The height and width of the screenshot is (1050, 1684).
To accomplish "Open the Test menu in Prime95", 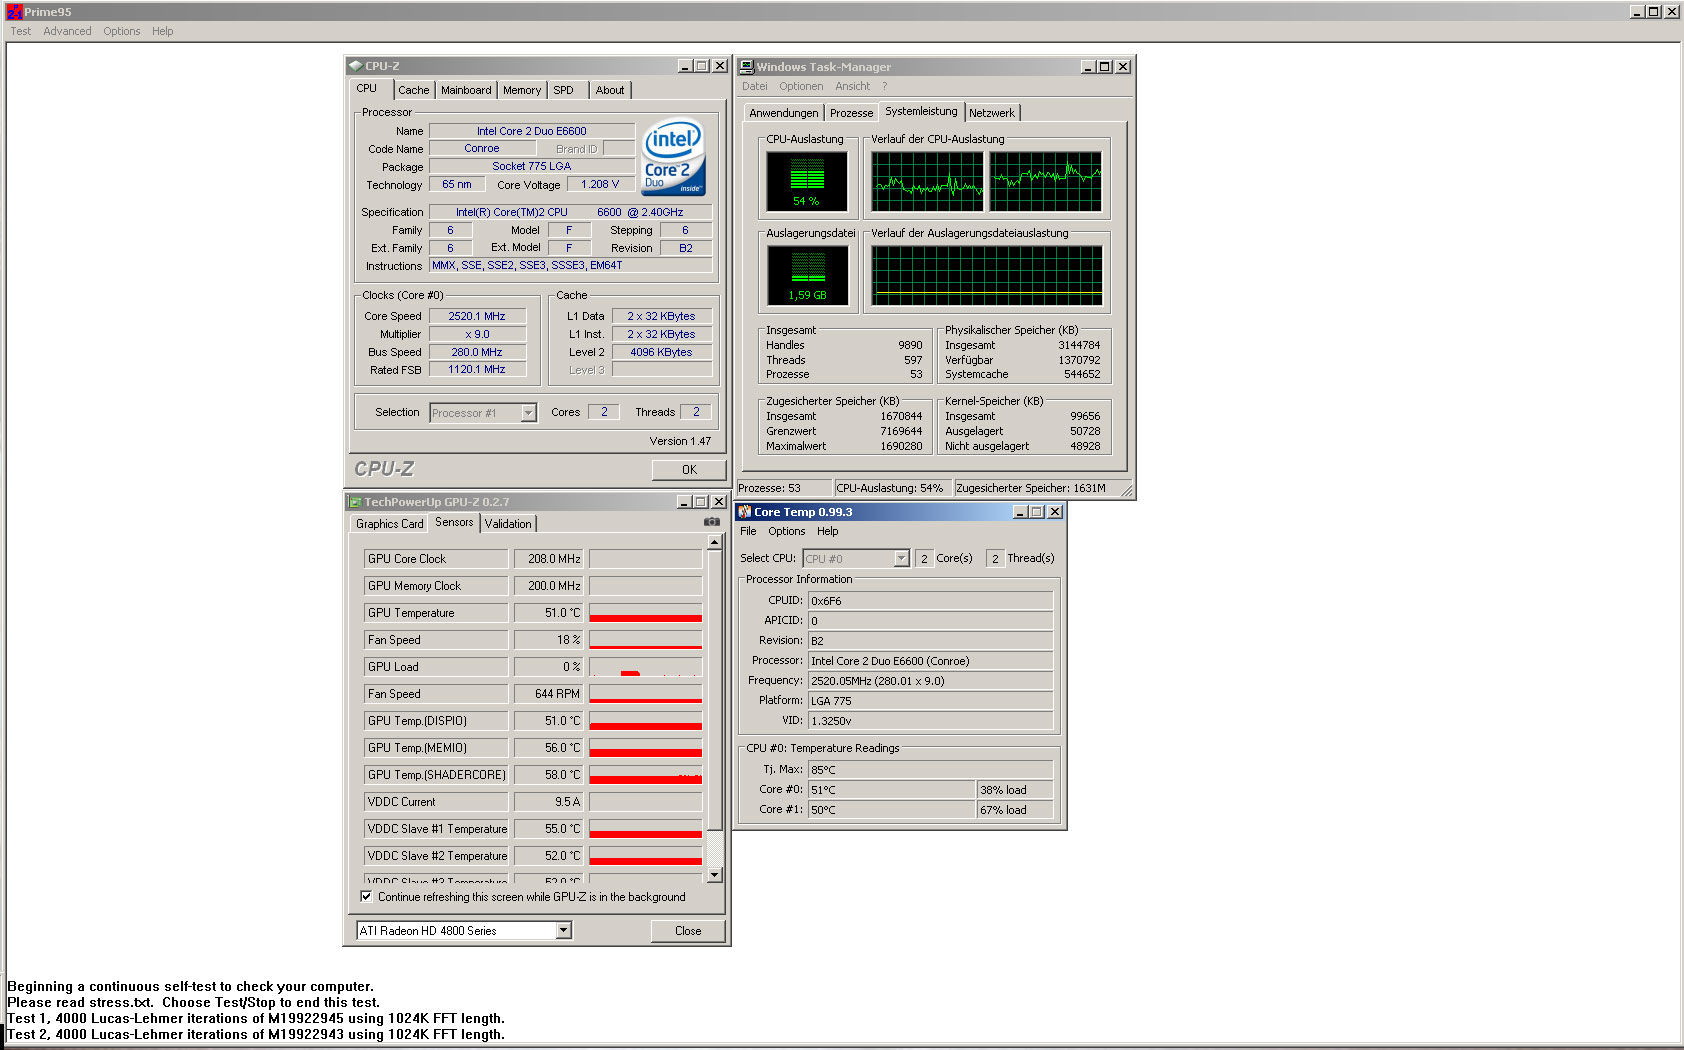I will (x=21, y=31).
